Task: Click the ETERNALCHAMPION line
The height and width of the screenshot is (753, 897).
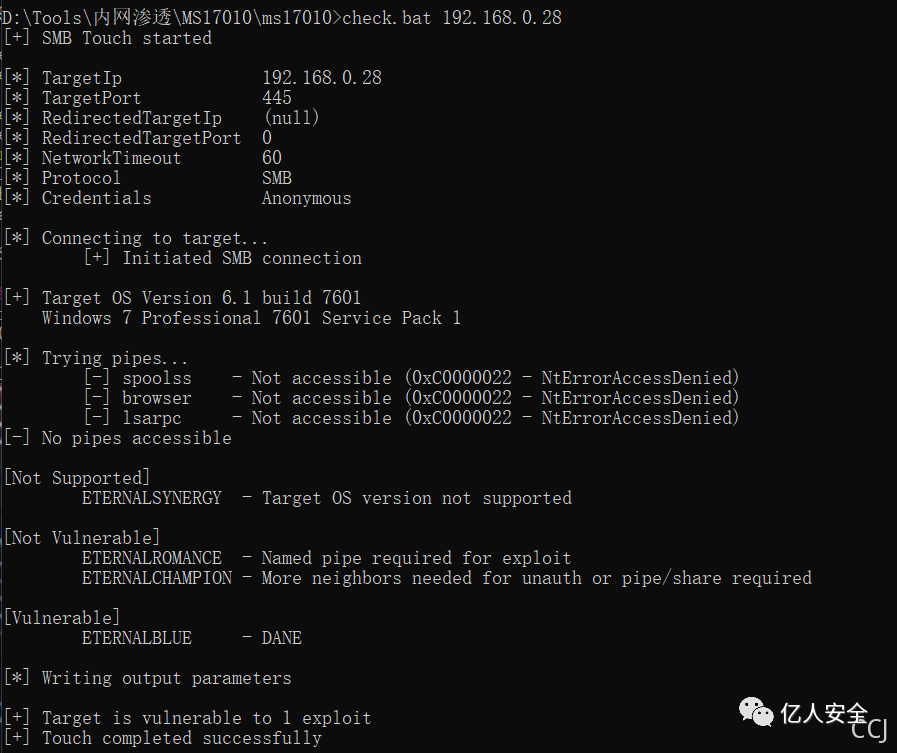Action: [x=447, y=578]
